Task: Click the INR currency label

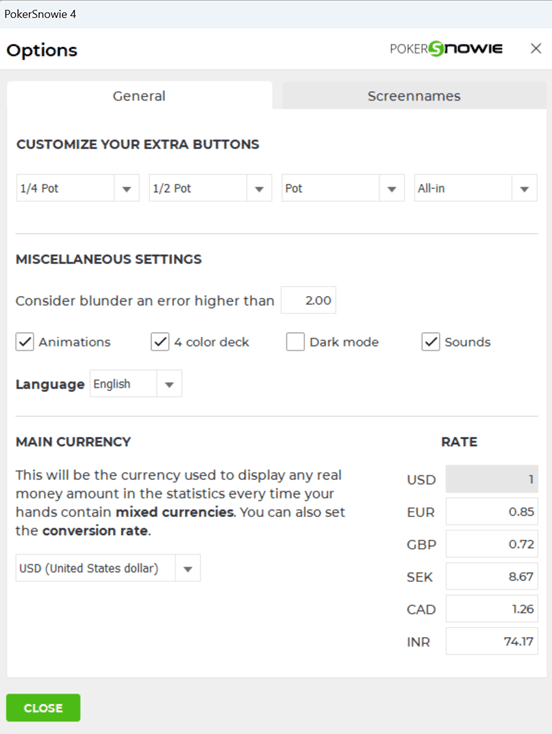Action: click(x=419, y=642)
